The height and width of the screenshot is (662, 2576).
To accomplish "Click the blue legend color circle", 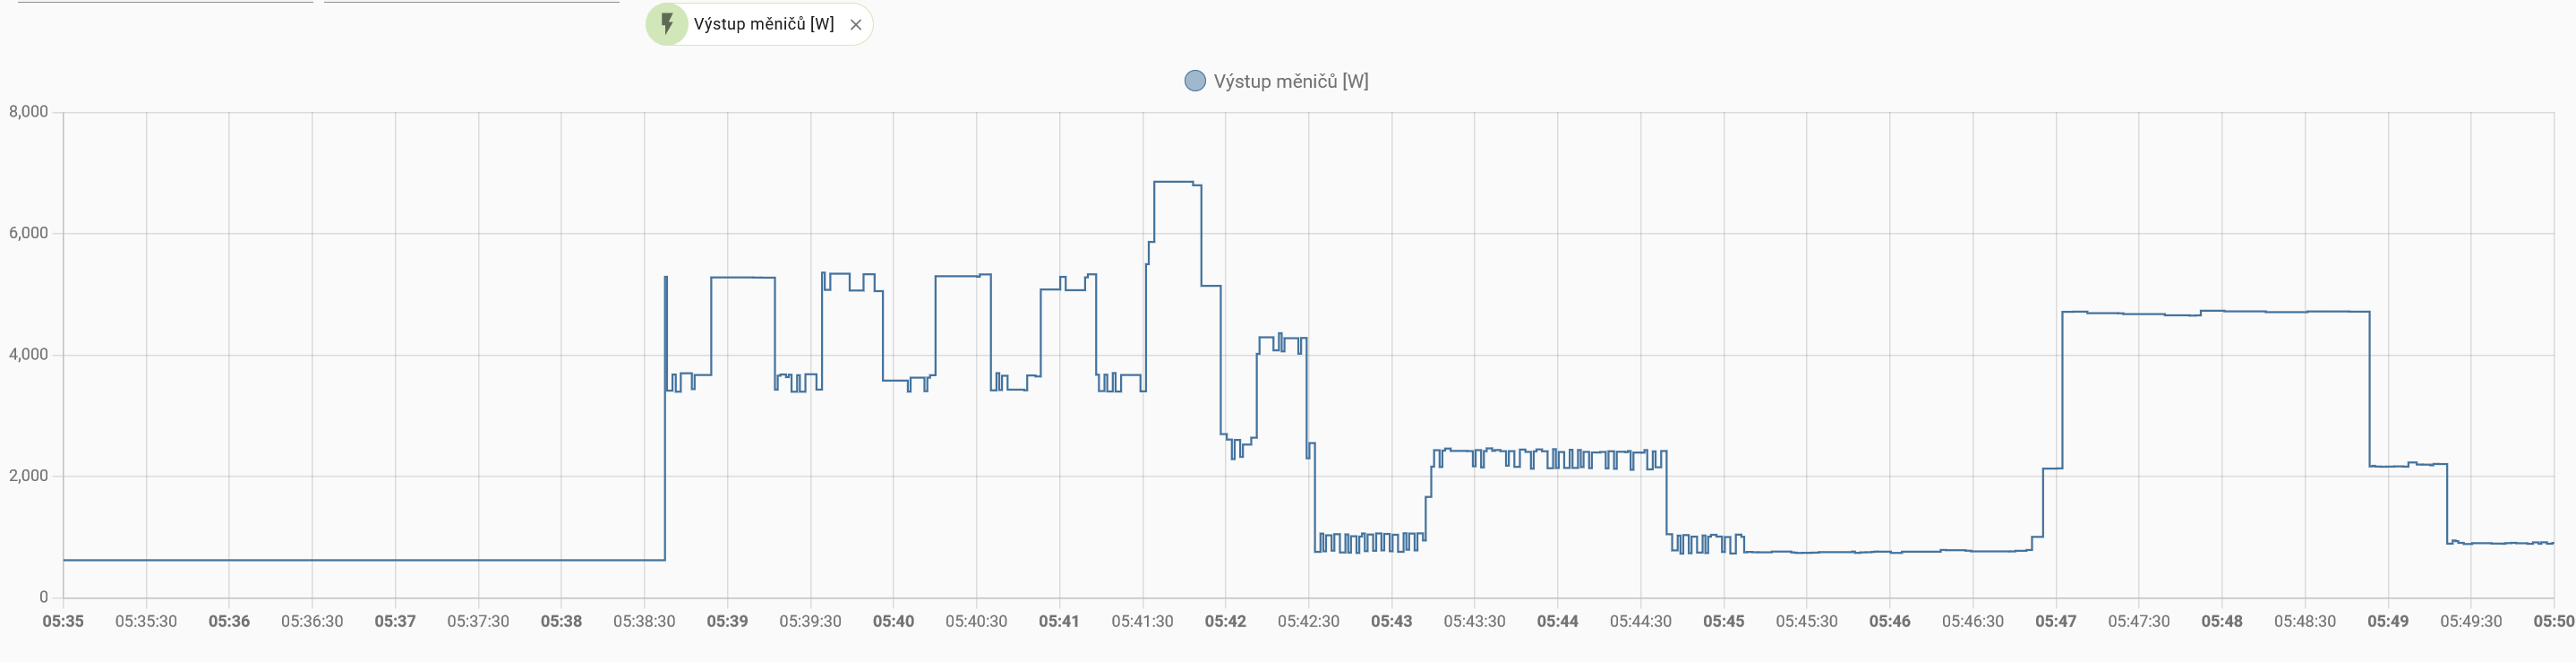I will coord(1194,81).
